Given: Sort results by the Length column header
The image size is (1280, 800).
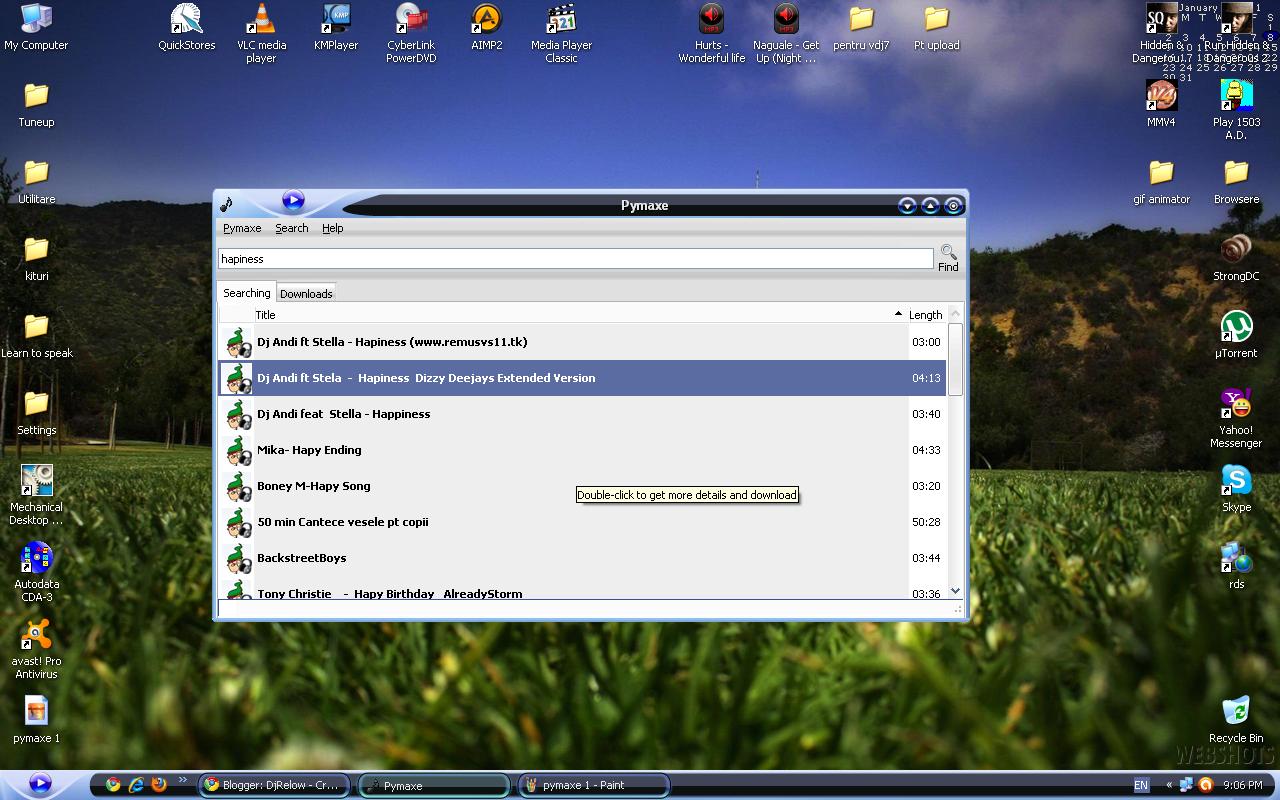Looking at the screenshot, I should coord(925,314).
